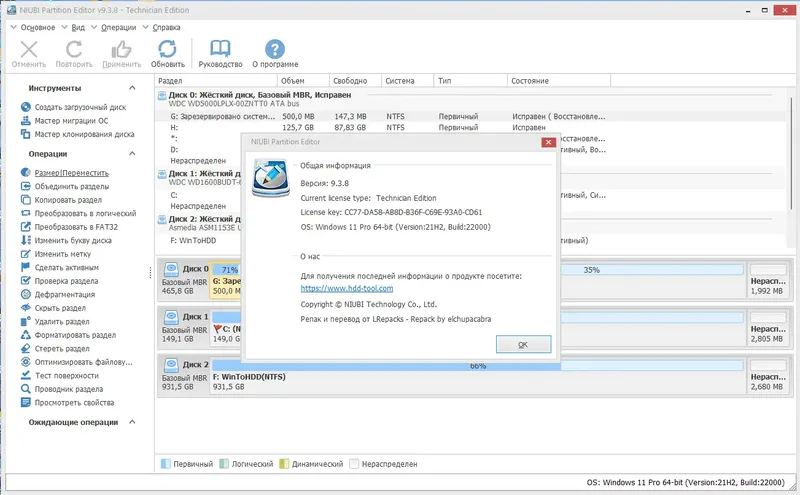Image resolution: width=800 pixels, height=495 pixels.
Task: Sort by the Тип column header
Action: 470,81
